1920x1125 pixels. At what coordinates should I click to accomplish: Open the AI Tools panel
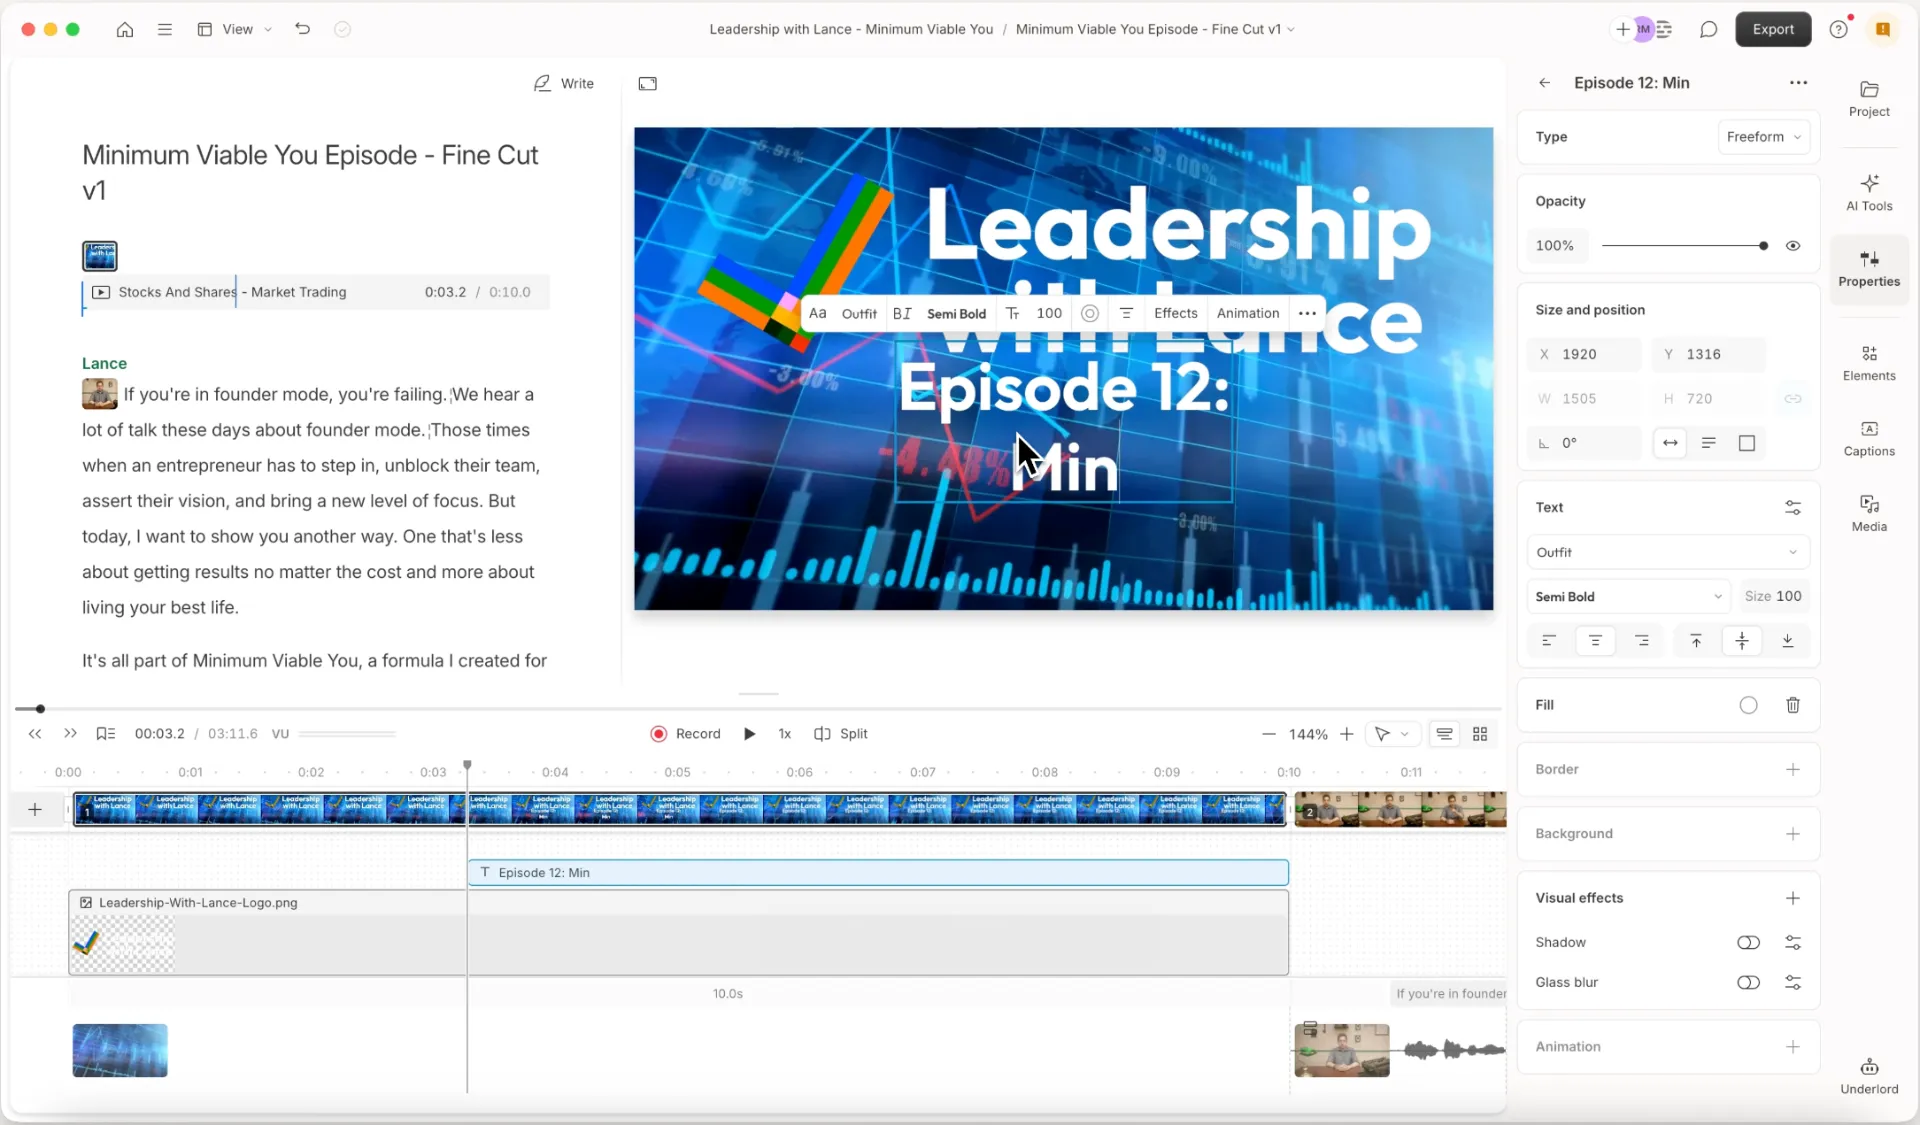pos(1868,192)
